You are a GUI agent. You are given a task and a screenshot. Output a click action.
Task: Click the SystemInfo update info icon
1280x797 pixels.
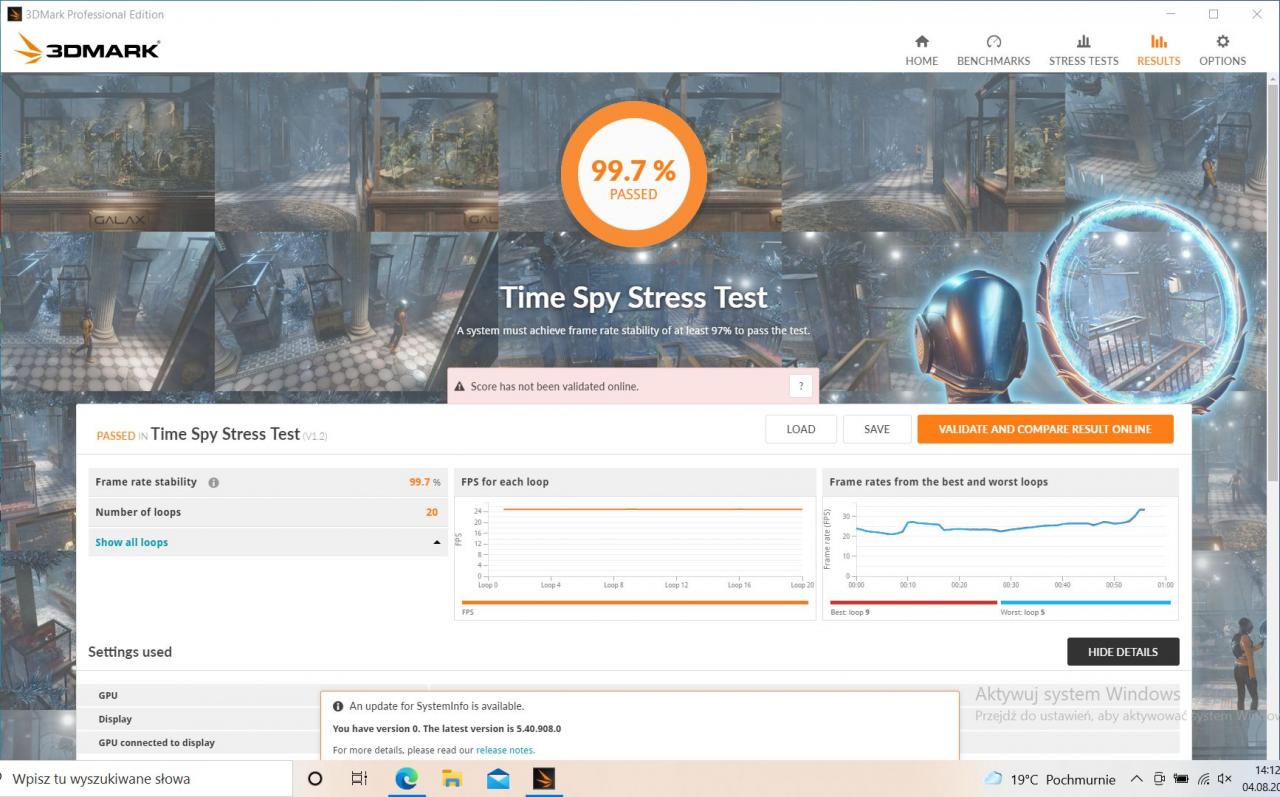pos(338,706)
